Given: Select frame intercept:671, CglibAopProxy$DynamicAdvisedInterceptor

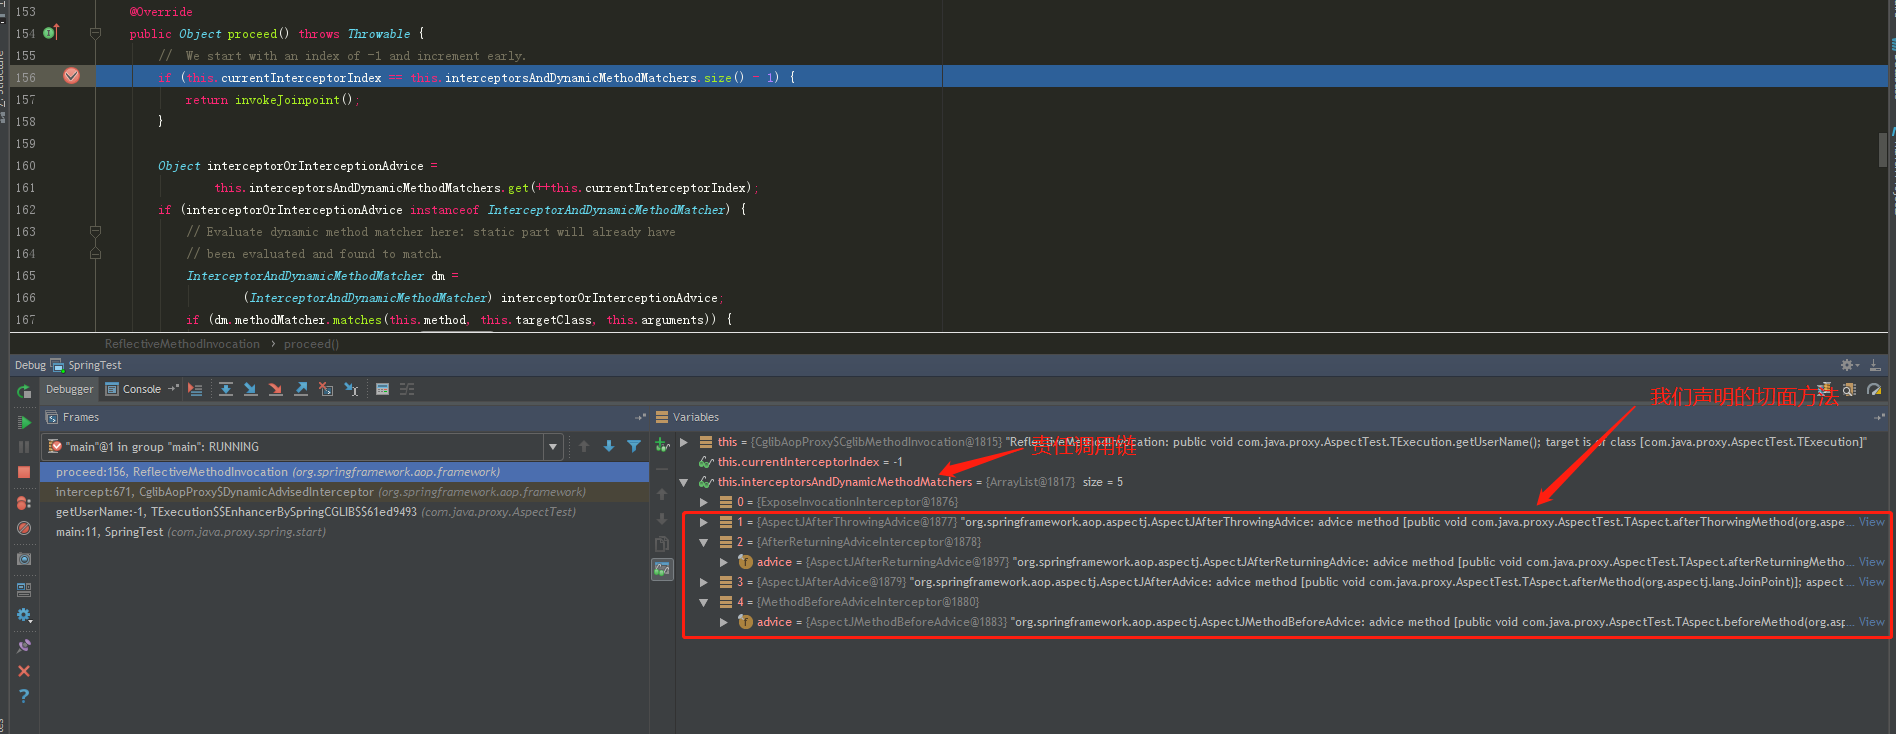Looking at the screenshot, I should 345,492.
